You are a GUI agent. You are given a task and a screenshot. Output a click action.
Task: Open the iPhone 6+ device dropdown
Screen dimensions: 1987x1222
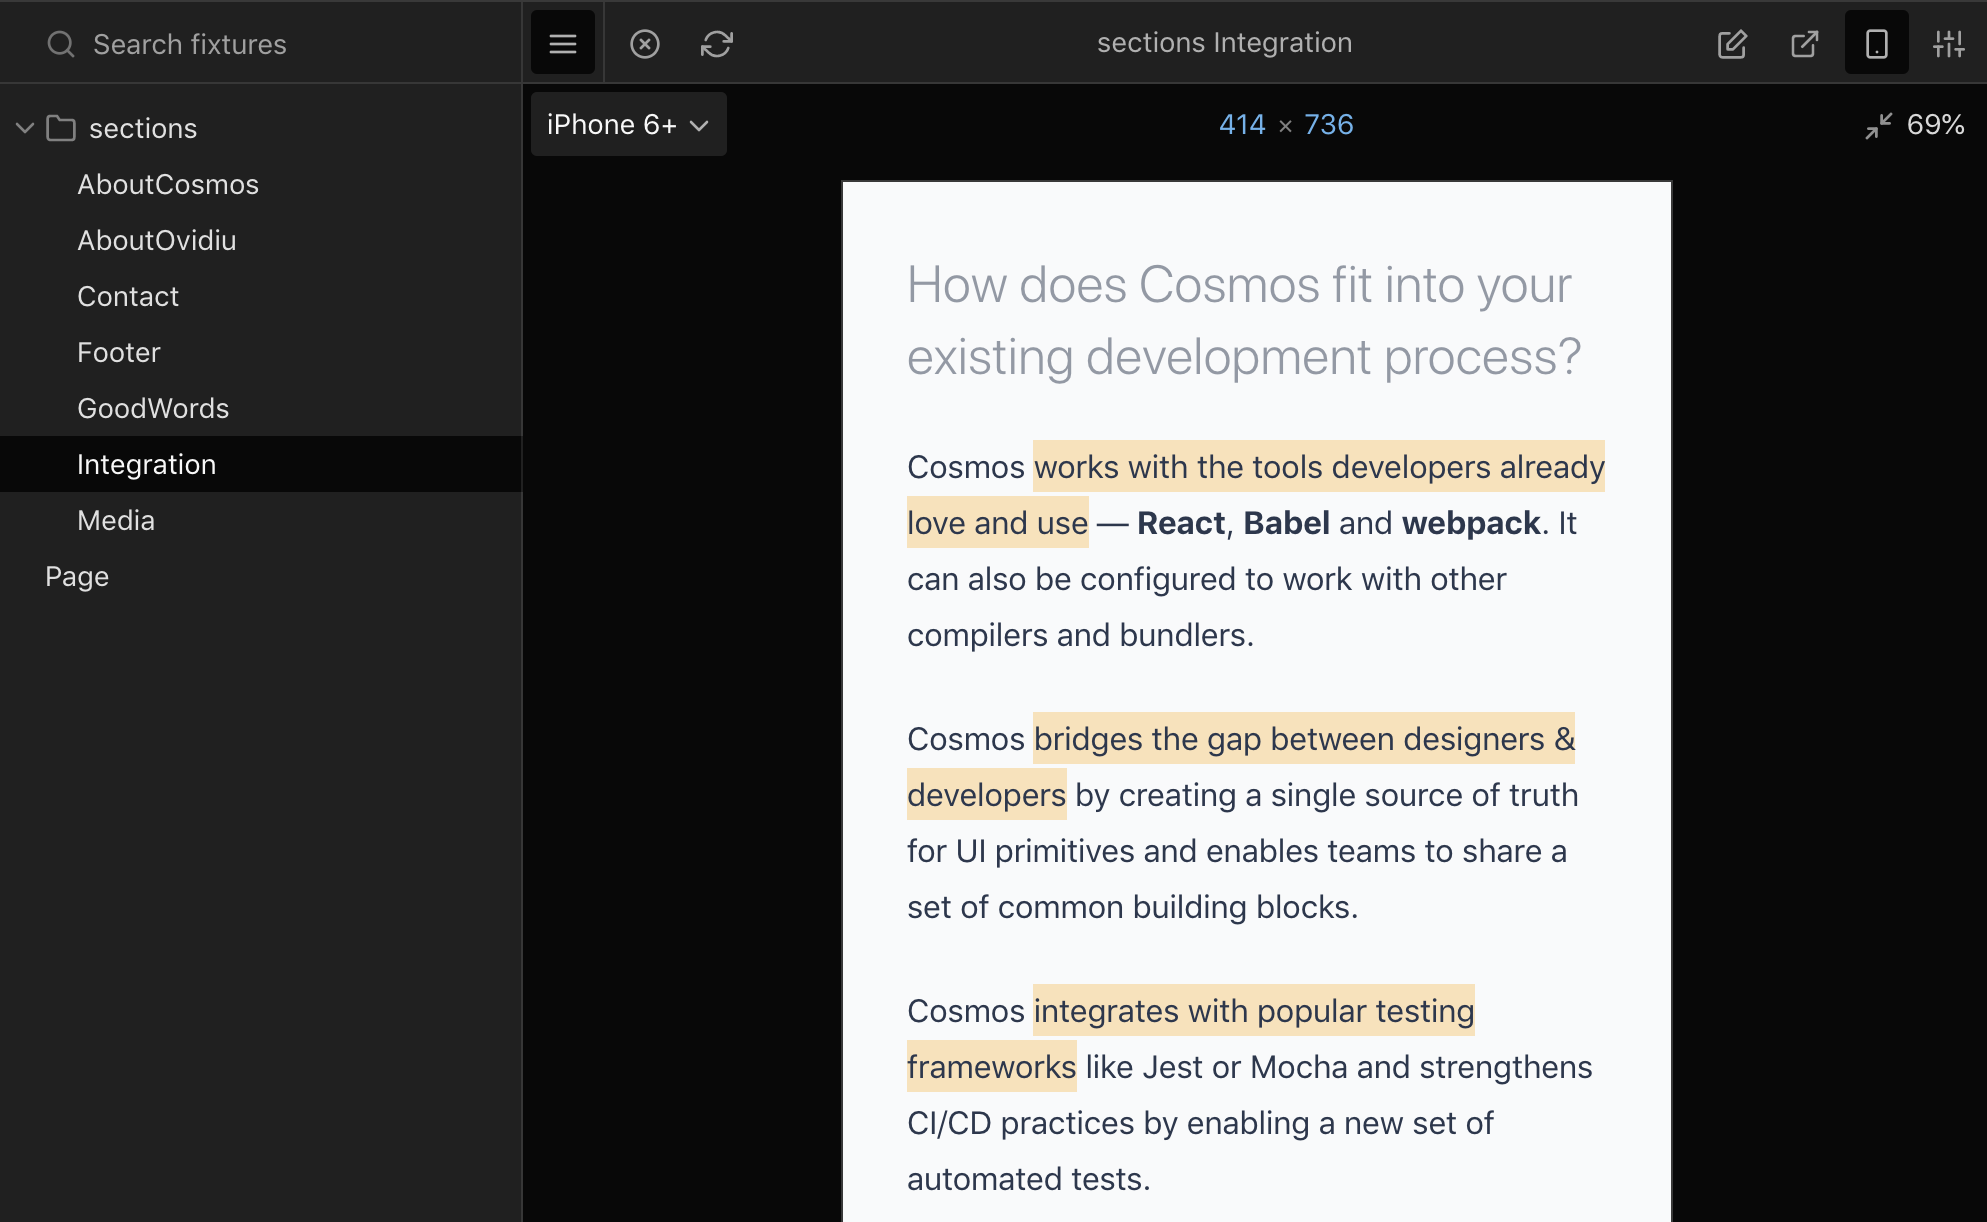(628, 125)
